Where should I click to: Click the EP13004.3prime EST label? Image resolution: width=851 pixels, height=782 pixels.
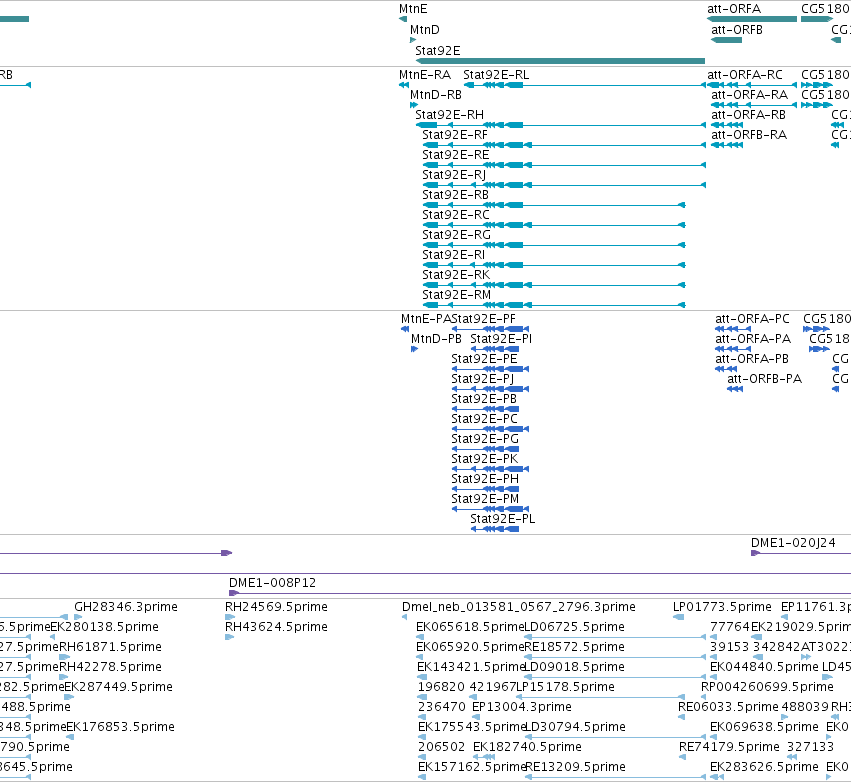click(522, 707)
